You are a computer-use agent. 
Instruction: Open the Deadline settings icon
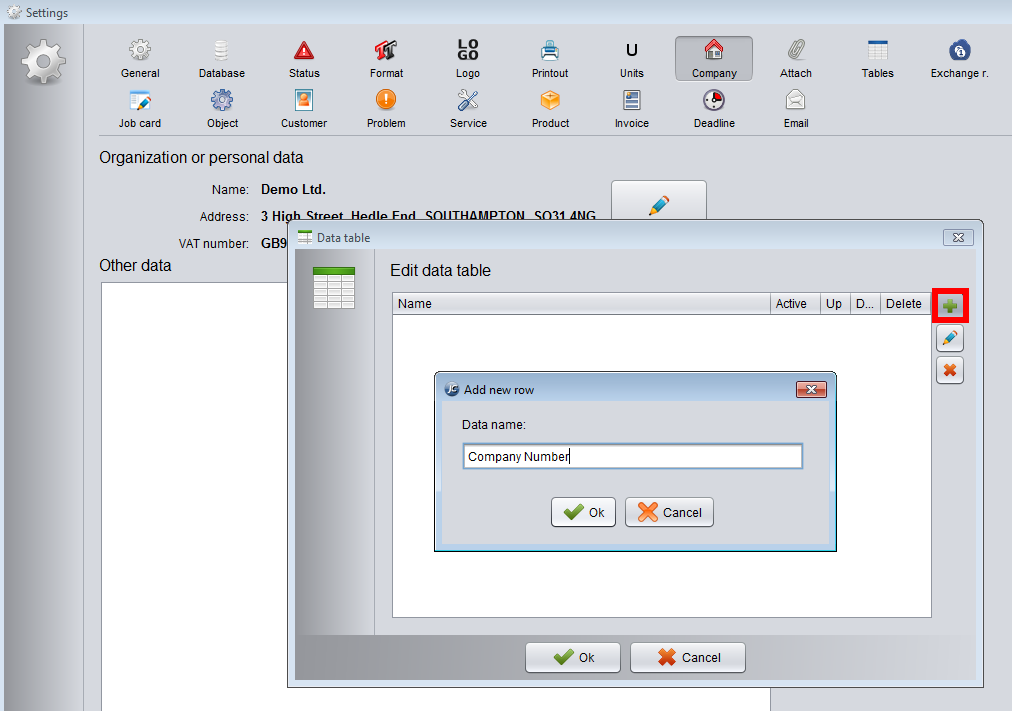click(713, 108)
